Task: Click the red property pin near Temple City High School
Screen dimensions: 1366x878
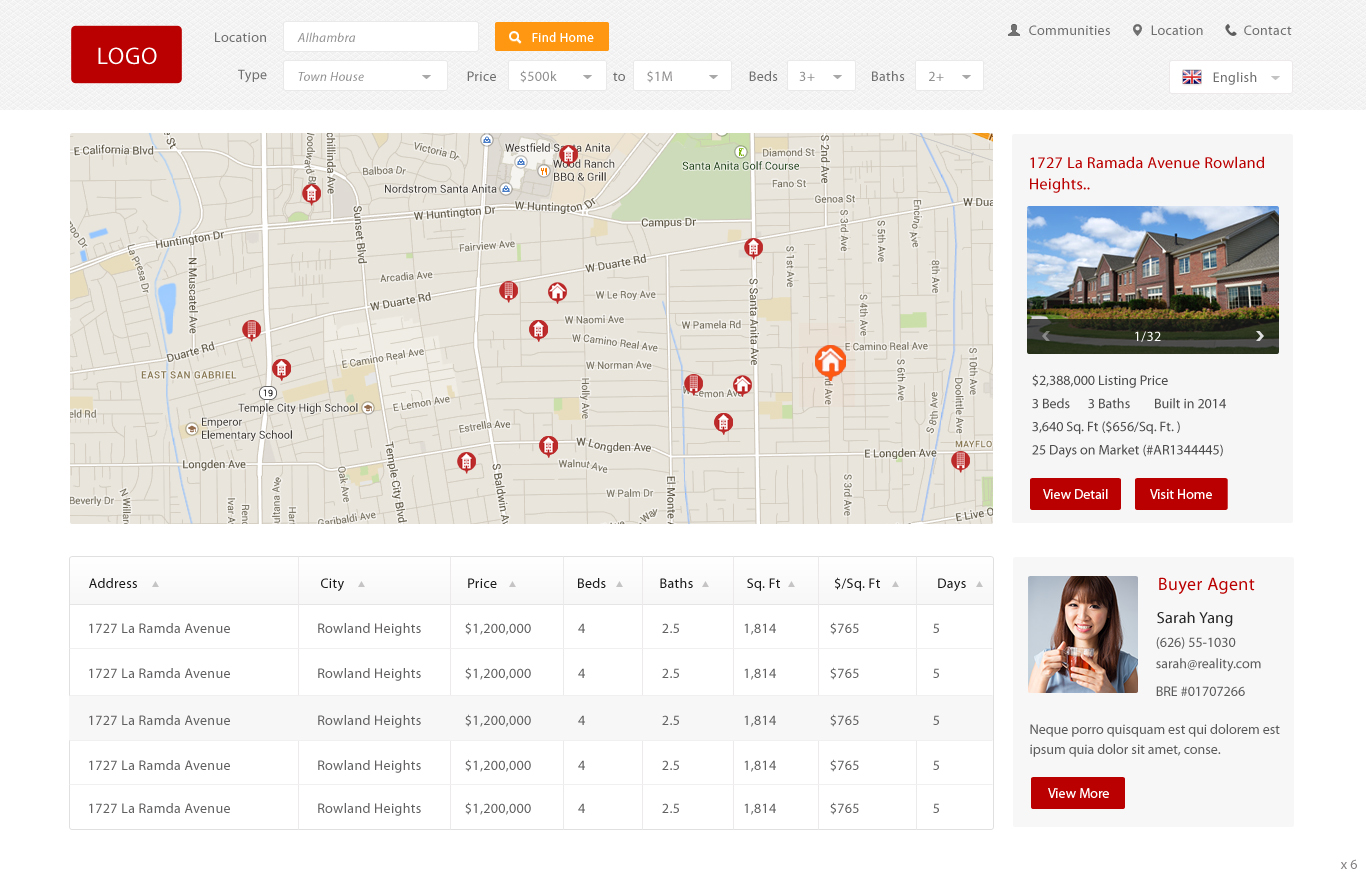Action: click(282, 369)
